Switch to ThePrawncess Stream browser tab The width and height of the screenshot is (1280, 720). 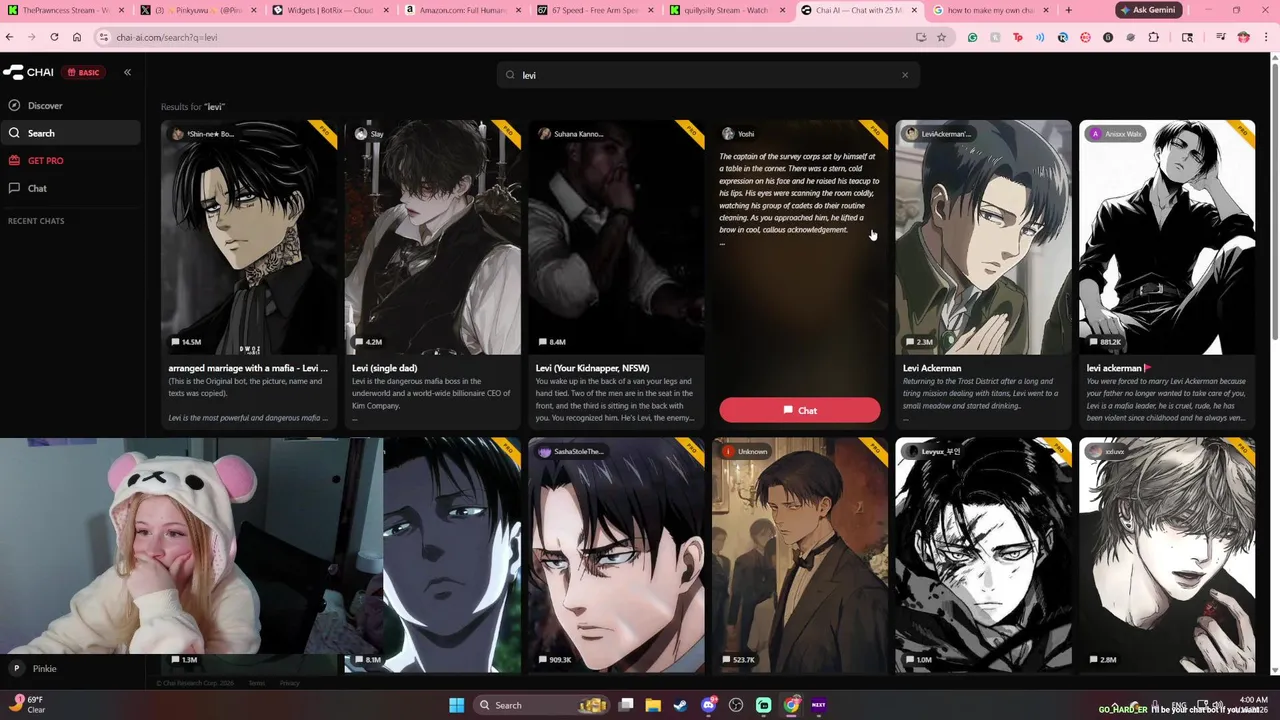point(65,10)
